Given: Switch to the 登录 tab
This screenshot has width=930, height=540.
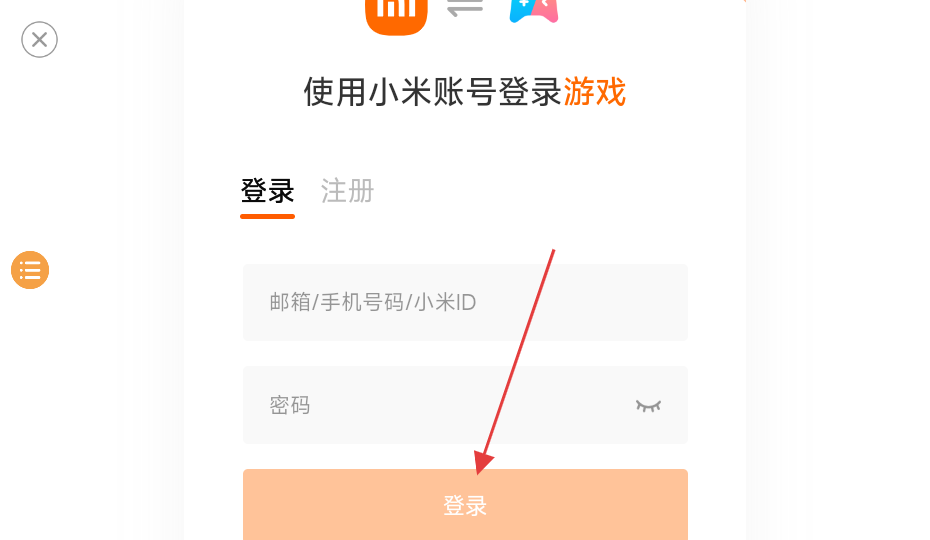Looking at the screenshot, I should tap(267, 191).
